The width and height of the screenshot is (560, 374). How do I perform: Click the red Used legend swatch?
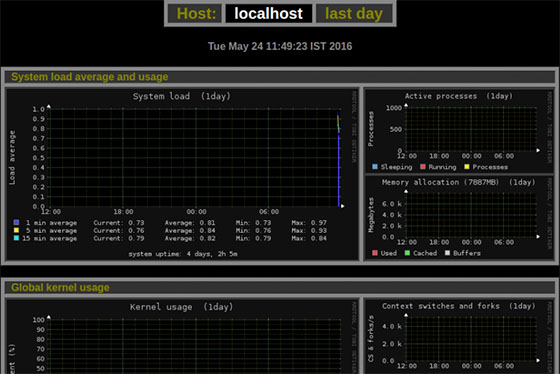[x=375, y=253]
